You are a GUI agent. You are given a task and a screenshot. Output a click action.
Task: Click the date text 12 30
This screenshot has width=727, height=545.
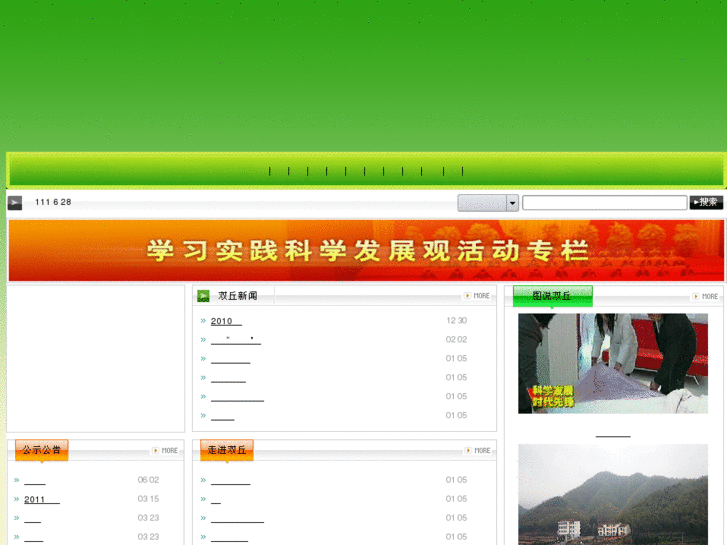pyautogui.click(x=456, y=321)
